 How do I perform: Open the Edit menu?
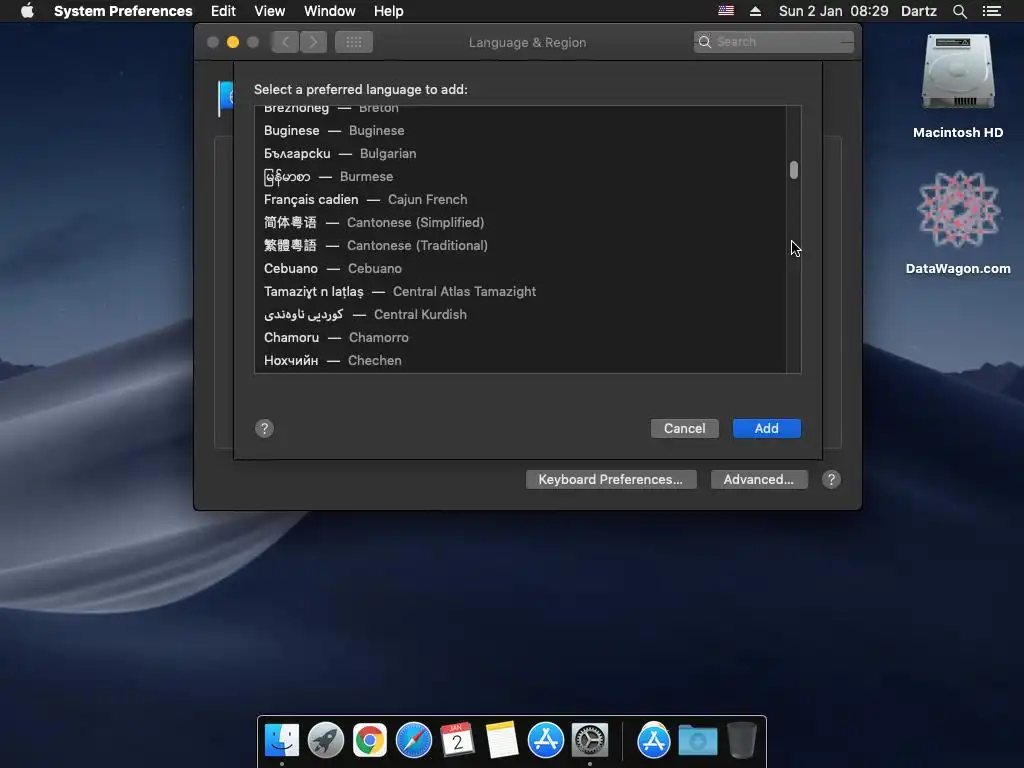[x=223, y=11]
